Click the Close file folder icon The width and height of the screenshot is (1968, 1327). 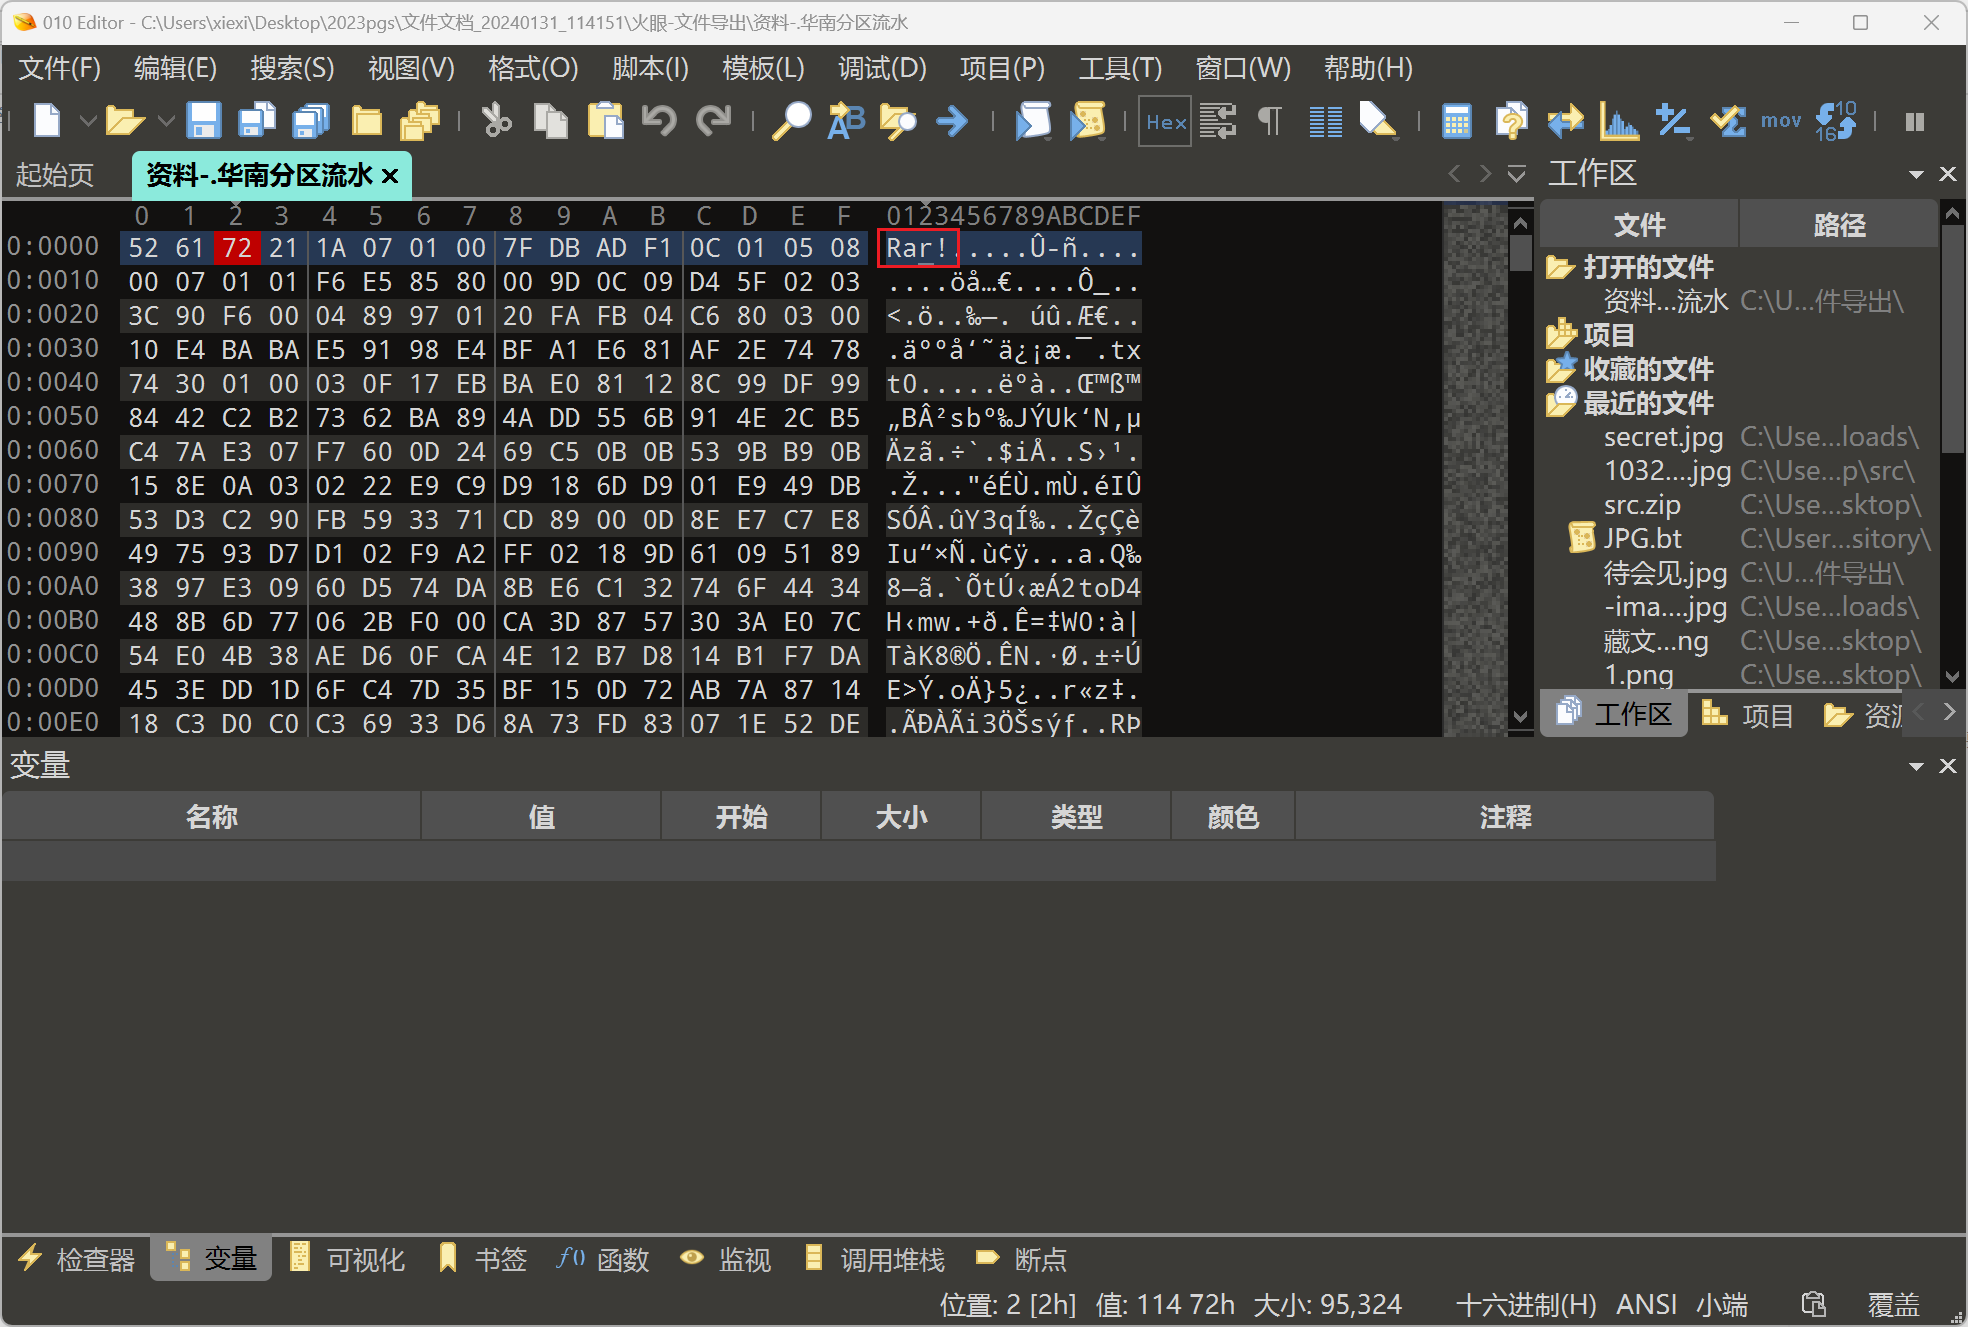[366, 121]
